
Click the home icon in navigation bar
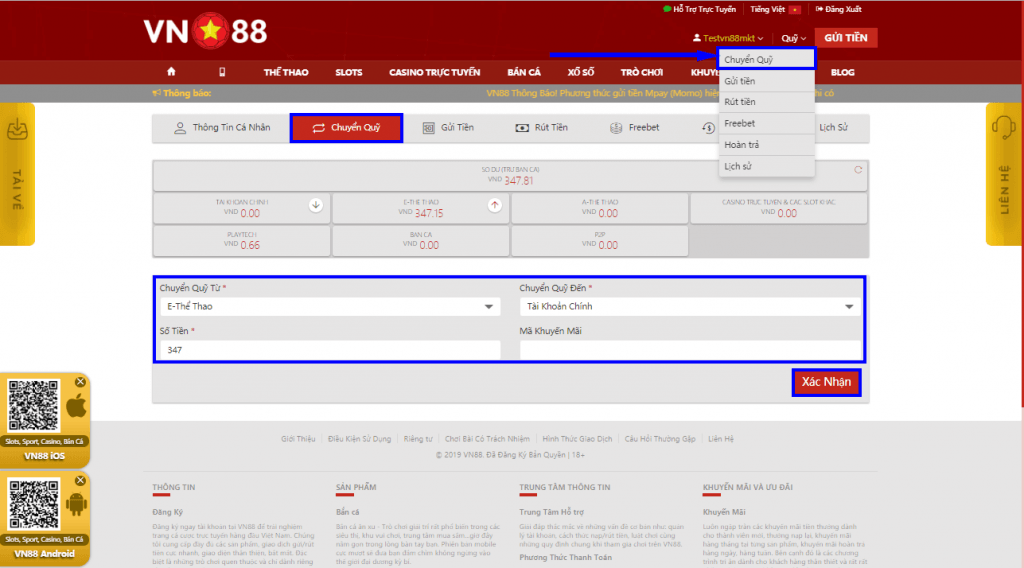(x=171, y=72)
